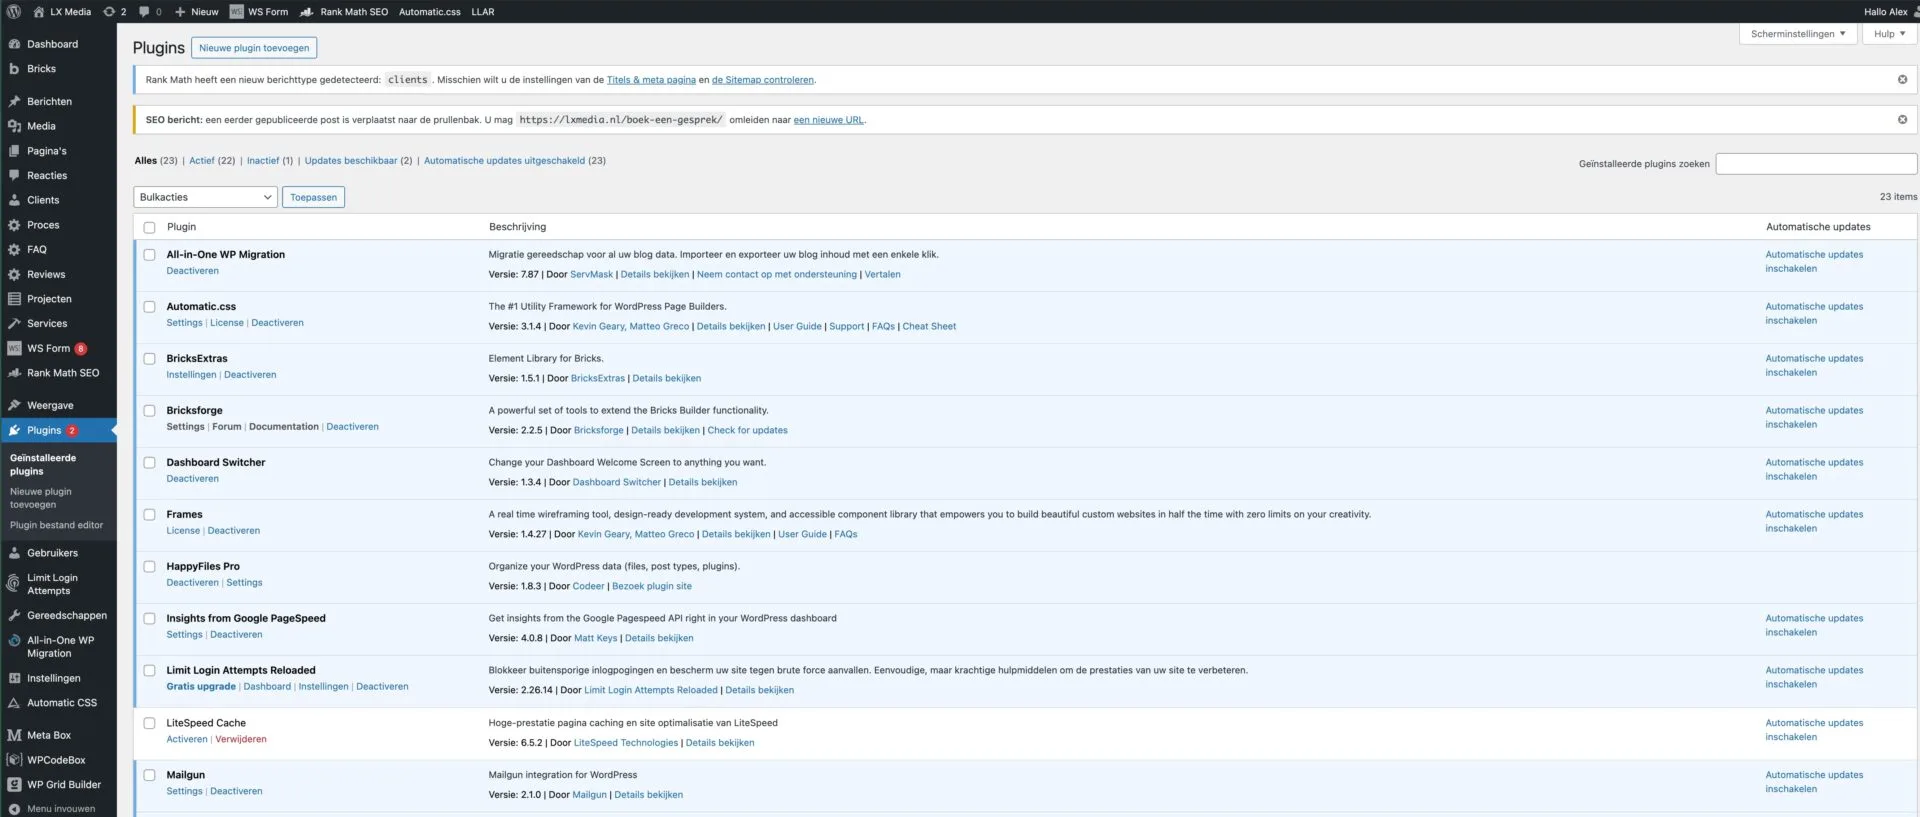Dismiss the SEO bericht redirect notice
This screenshot has width=1920, height=817.
[1902, 120]
